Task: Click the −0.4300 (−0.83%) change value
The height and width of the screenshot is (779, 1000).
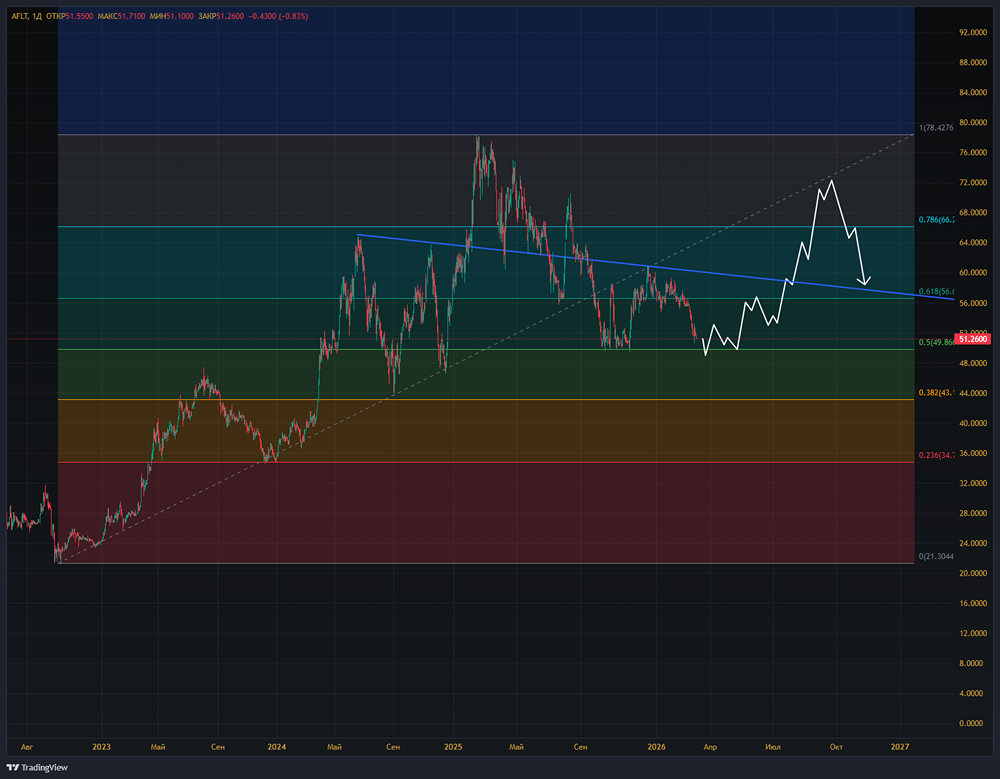Action: 278,16
